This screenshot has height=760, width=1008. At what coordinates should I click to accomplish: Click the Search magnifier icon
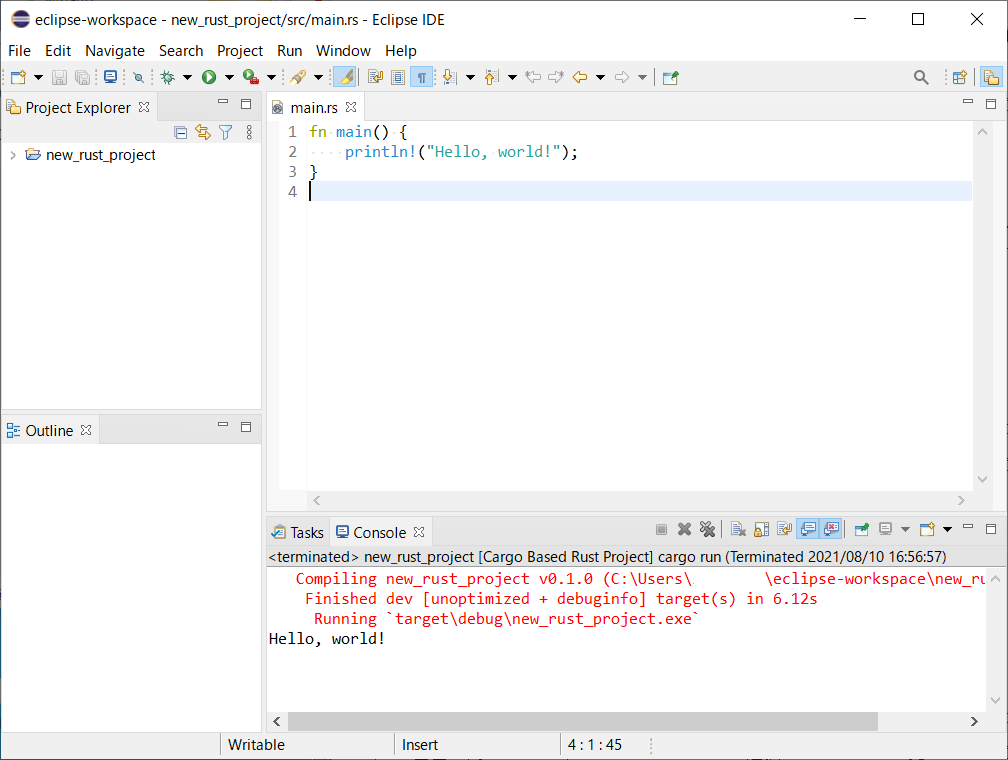pos(921,77)
